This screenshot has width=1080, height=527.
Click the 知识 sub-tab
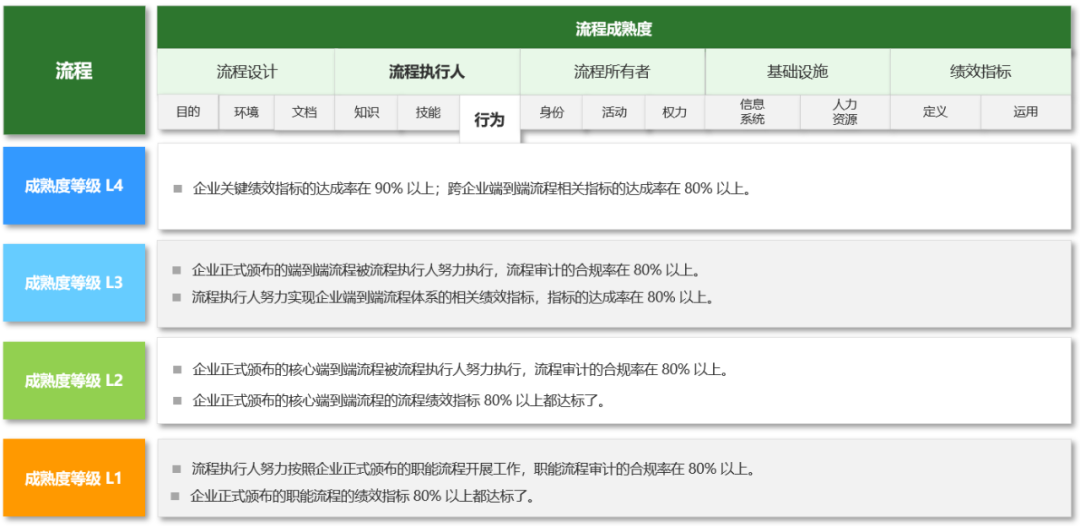[366, 112]
